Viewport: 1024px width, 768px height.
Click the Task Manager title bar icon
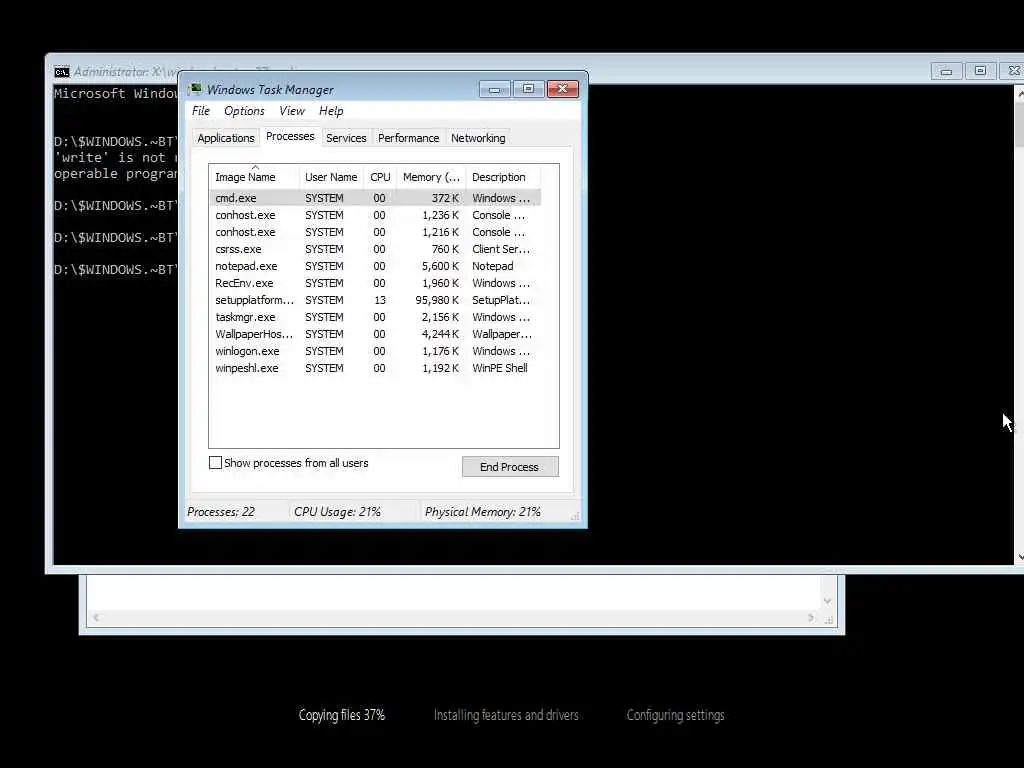click(195, 89)
